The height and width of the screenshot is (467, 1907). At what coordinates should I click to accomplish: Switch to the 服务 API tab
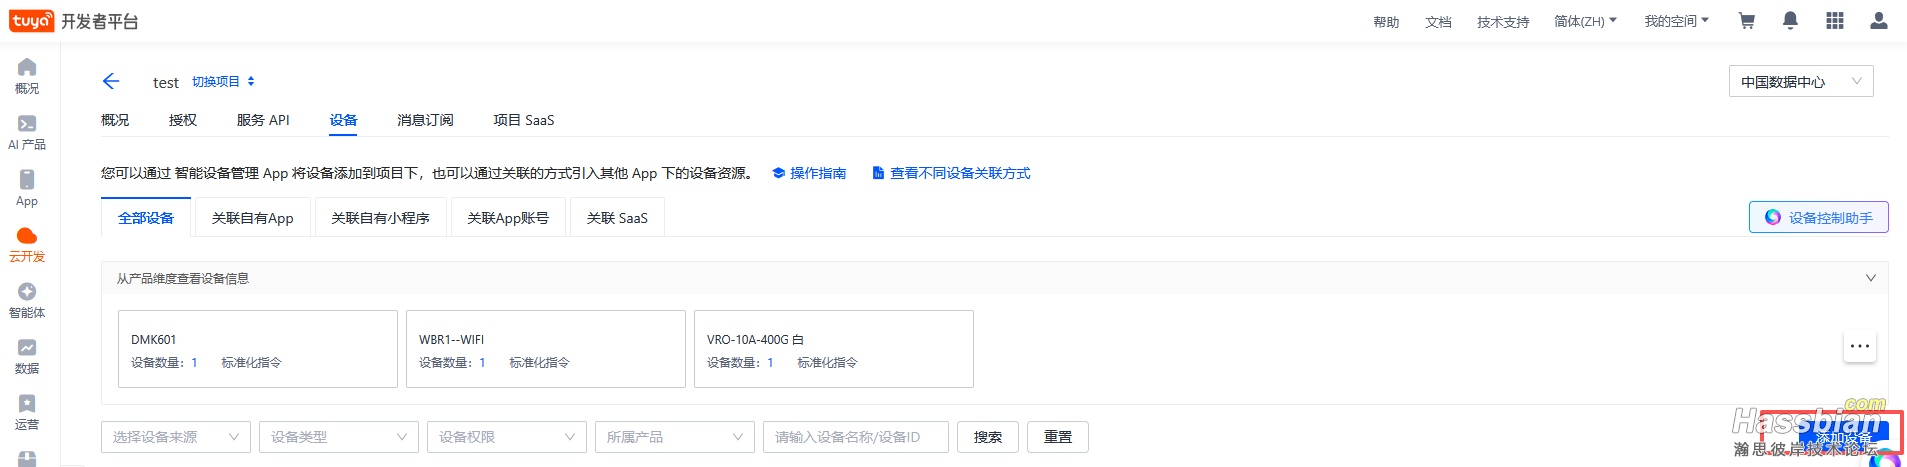point(263,120)
